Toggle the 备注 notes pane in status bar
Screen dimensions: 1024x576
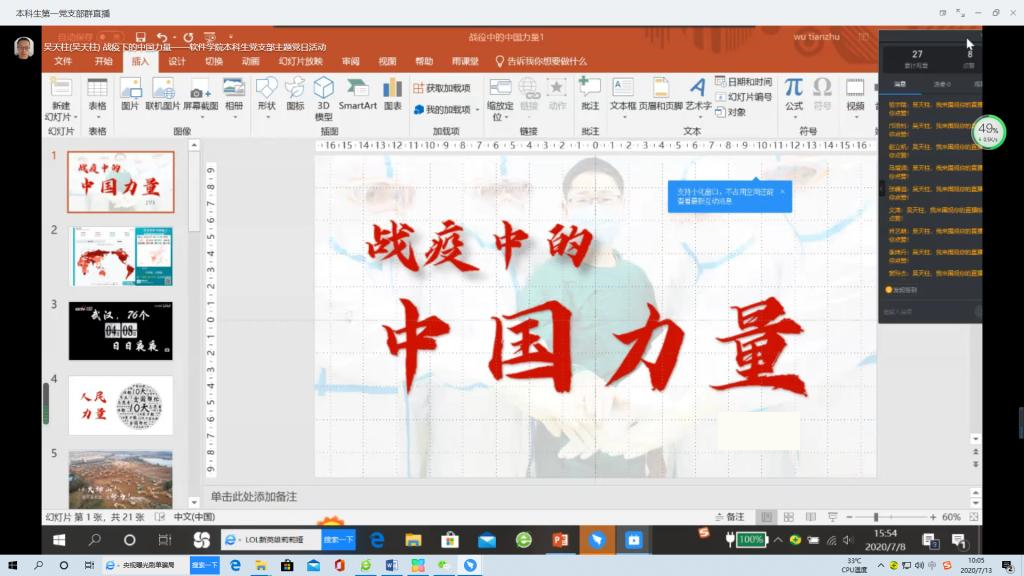tap(729, 517)
